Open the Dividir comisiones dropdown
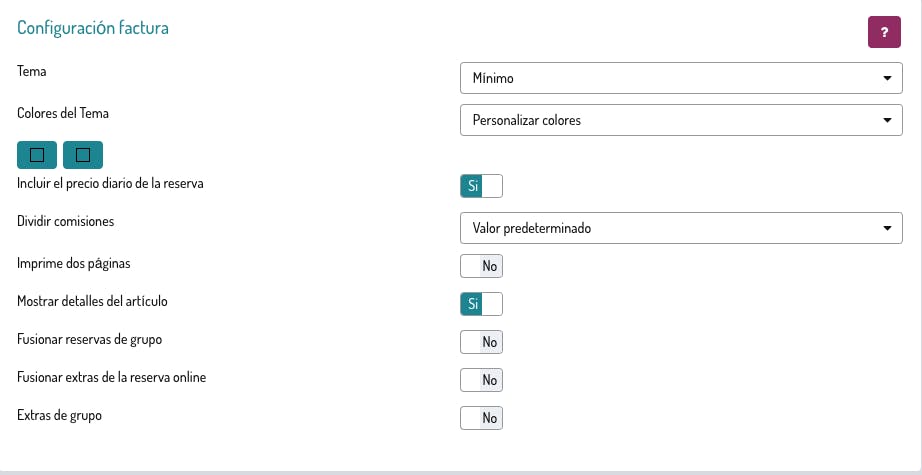 coord(680,228)
